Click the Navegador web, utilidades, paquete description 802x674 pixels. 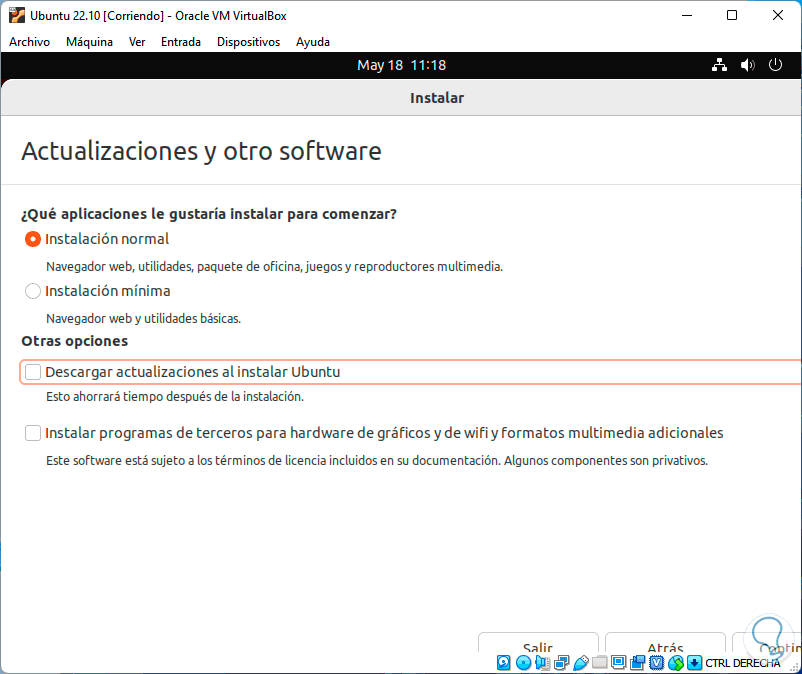coord(274,267)
